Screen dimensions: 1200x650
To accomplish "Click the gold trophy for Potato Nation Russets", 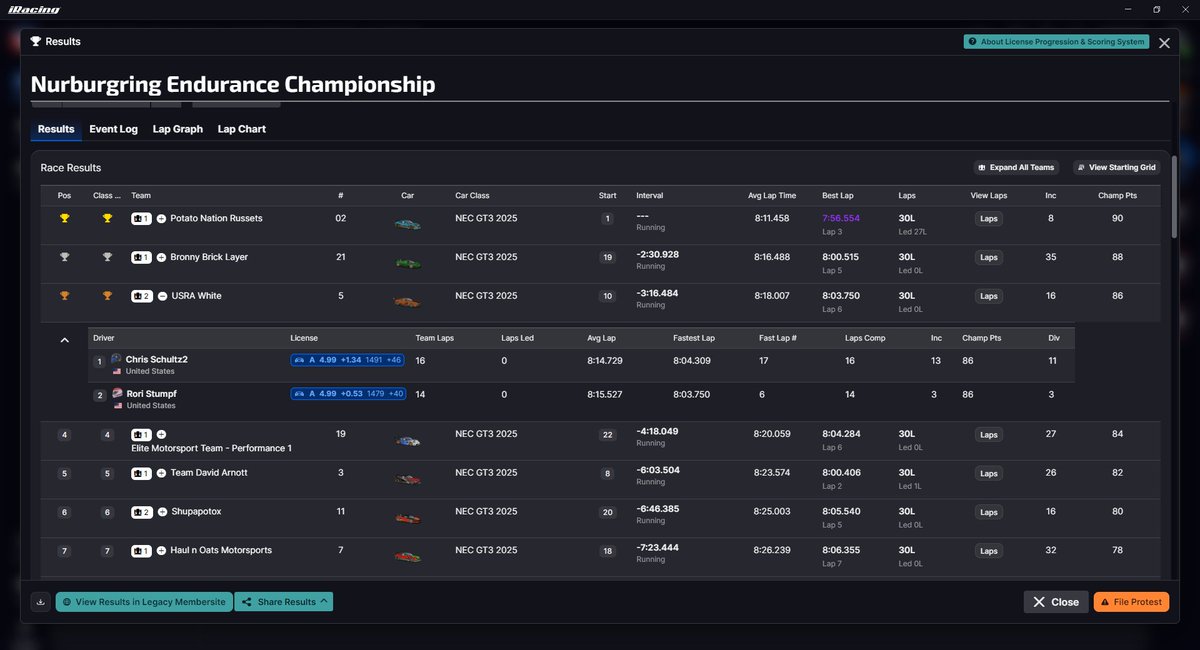I will (x=65, y=218).
